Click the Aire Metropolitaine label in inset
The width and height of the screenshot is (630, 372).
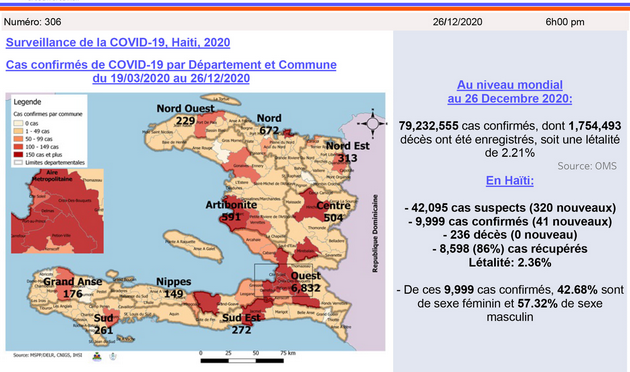(x=52, y=176)
